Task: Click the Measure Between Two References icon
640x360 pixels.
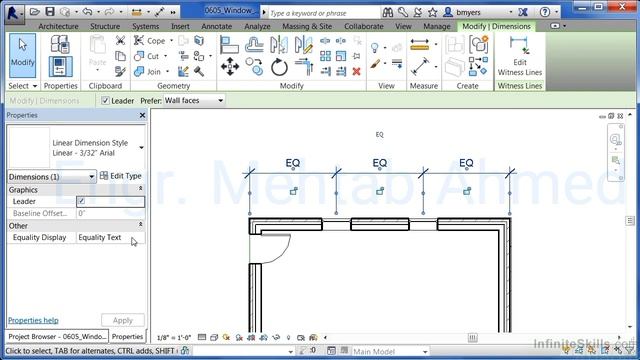Action: [420, 44]
